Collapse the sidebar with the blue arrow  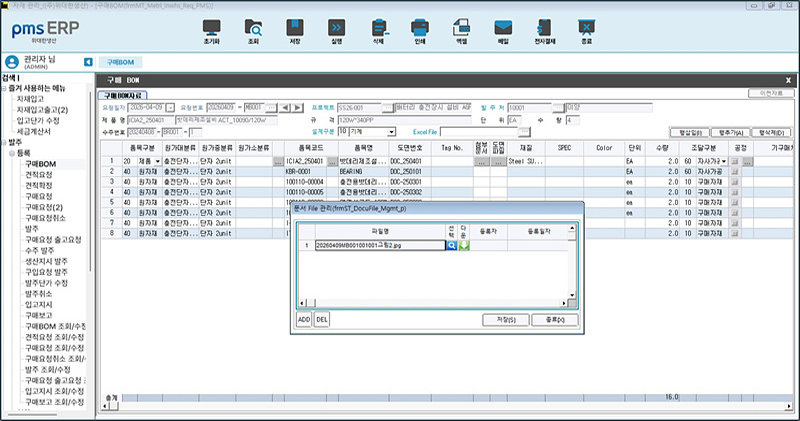click(x=88, y=62)
